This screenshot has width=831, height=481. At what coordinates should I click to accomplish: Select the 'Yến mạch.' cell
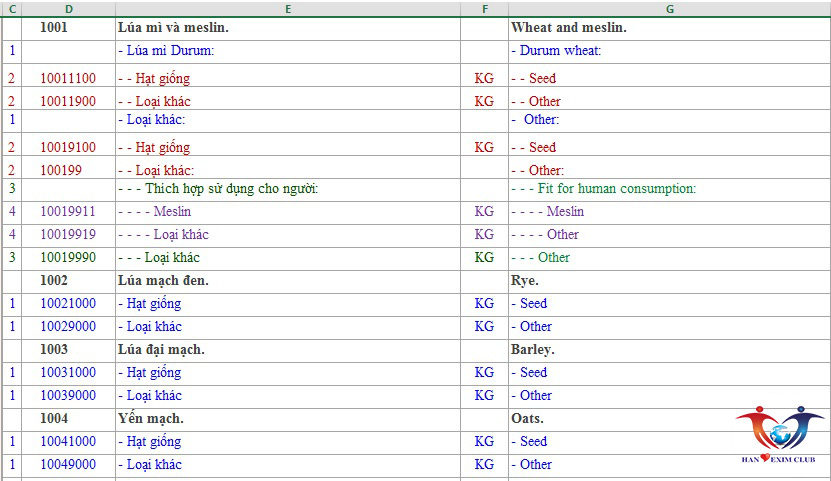288,418
